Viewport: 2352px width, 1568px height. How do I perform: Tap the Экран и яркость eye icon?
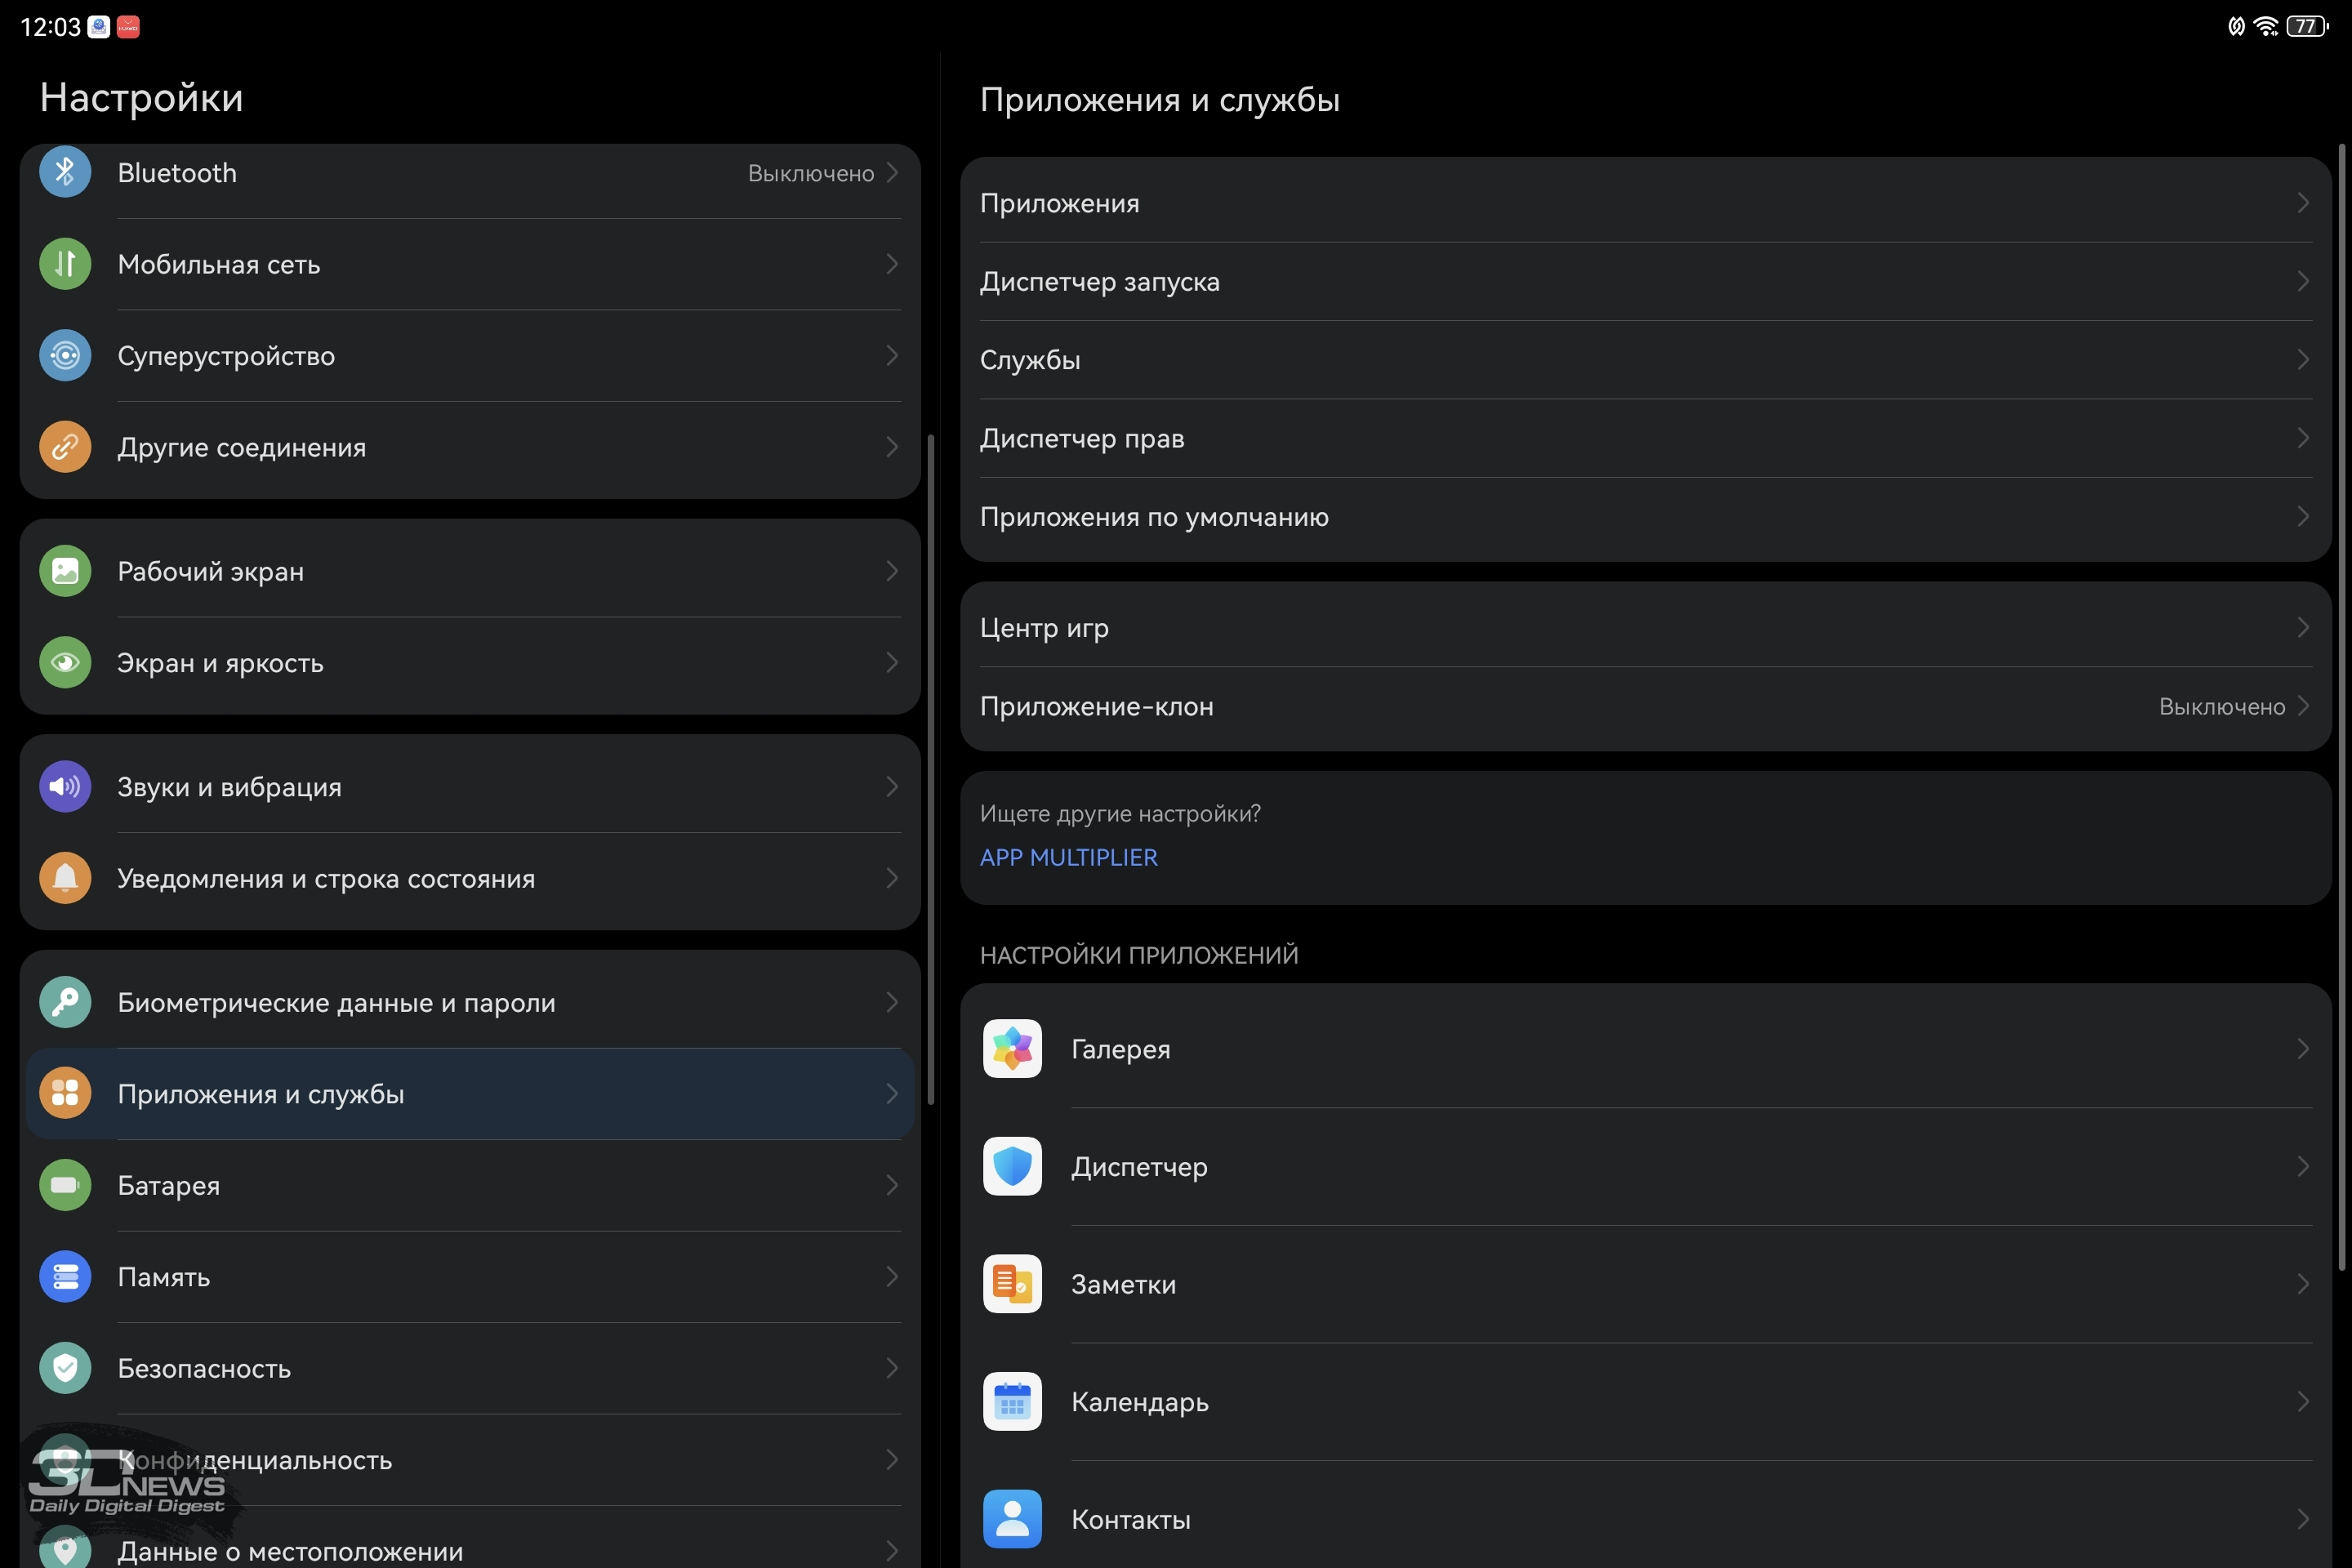[65, 662]
